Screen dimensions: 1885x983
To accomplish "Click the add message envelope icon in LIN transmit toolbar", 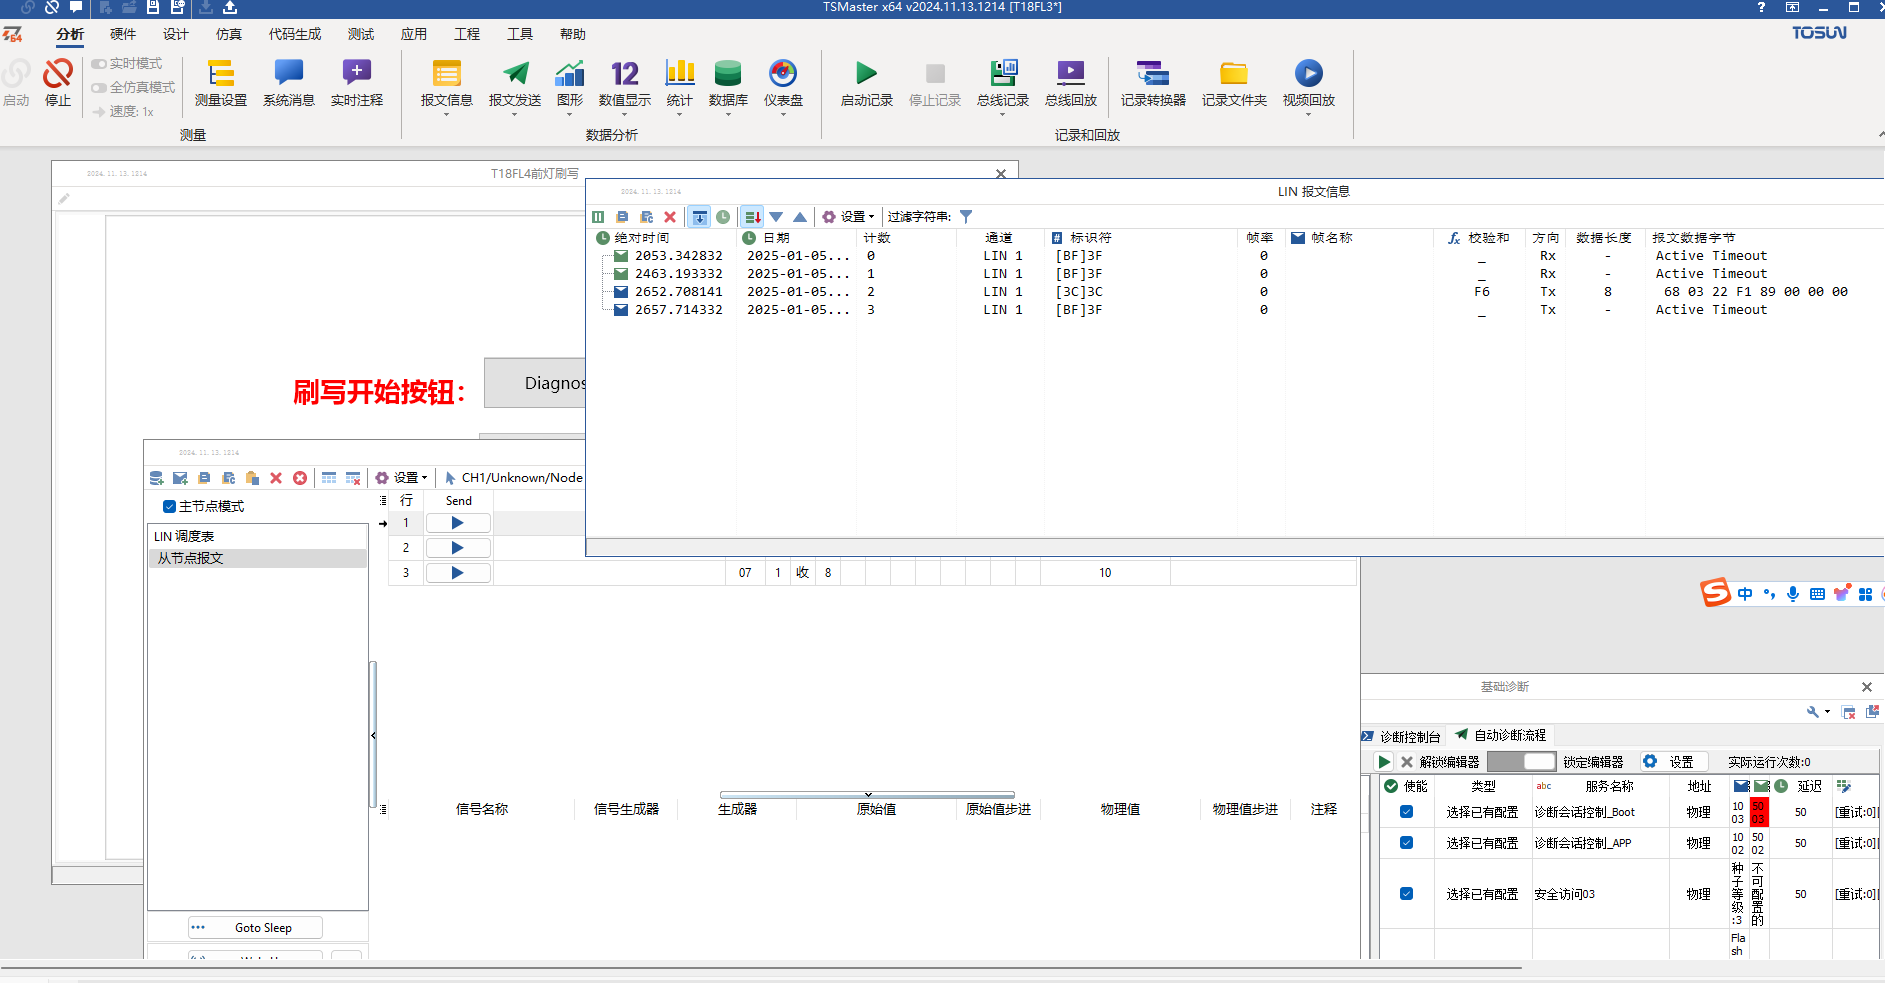I will pos(180,478).
